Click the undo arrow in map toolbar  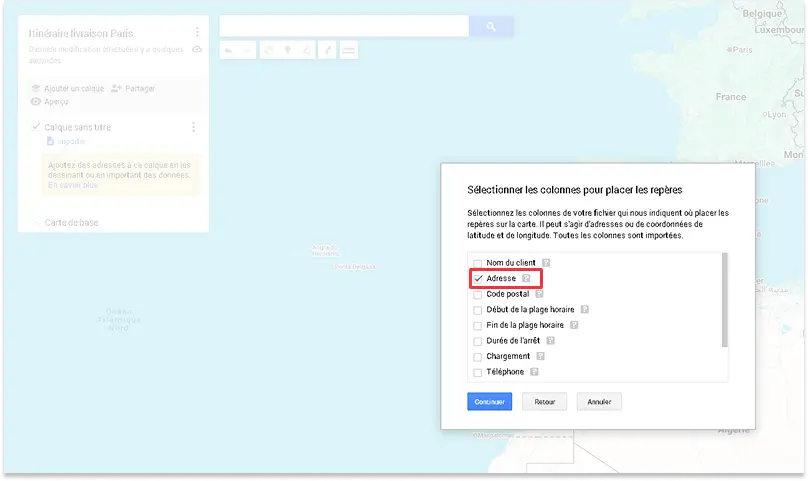point(228,51)
